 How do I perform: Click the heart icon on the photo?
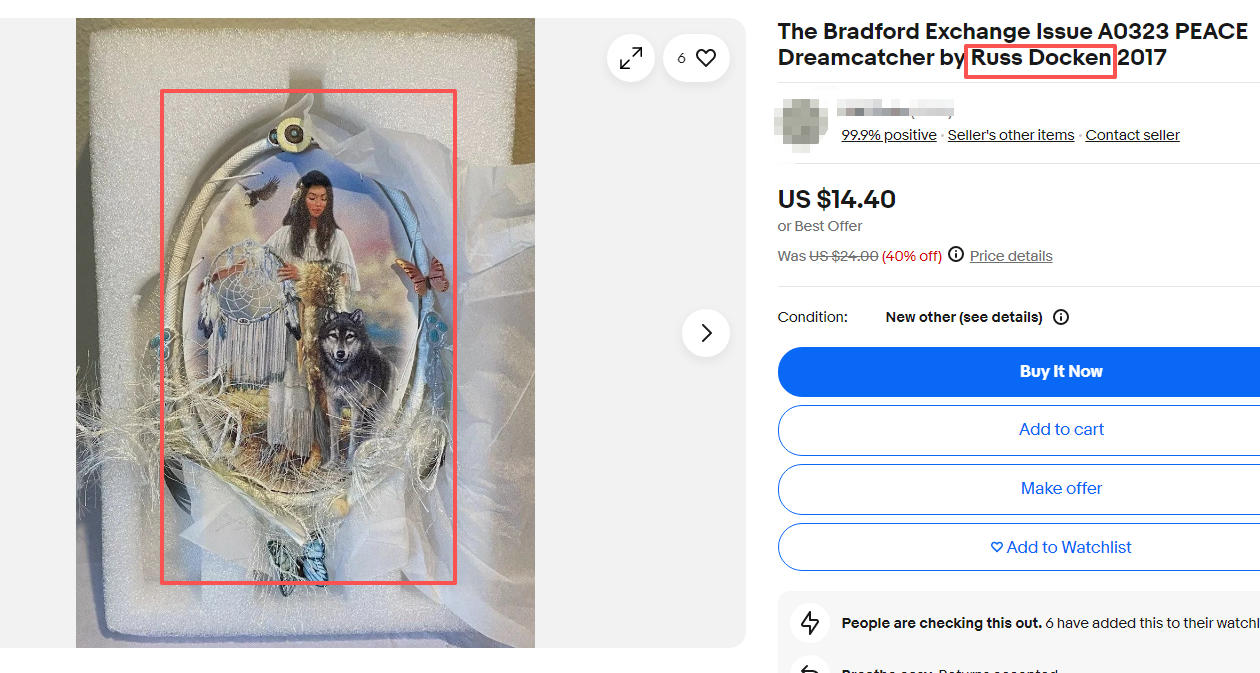(706, 59)
